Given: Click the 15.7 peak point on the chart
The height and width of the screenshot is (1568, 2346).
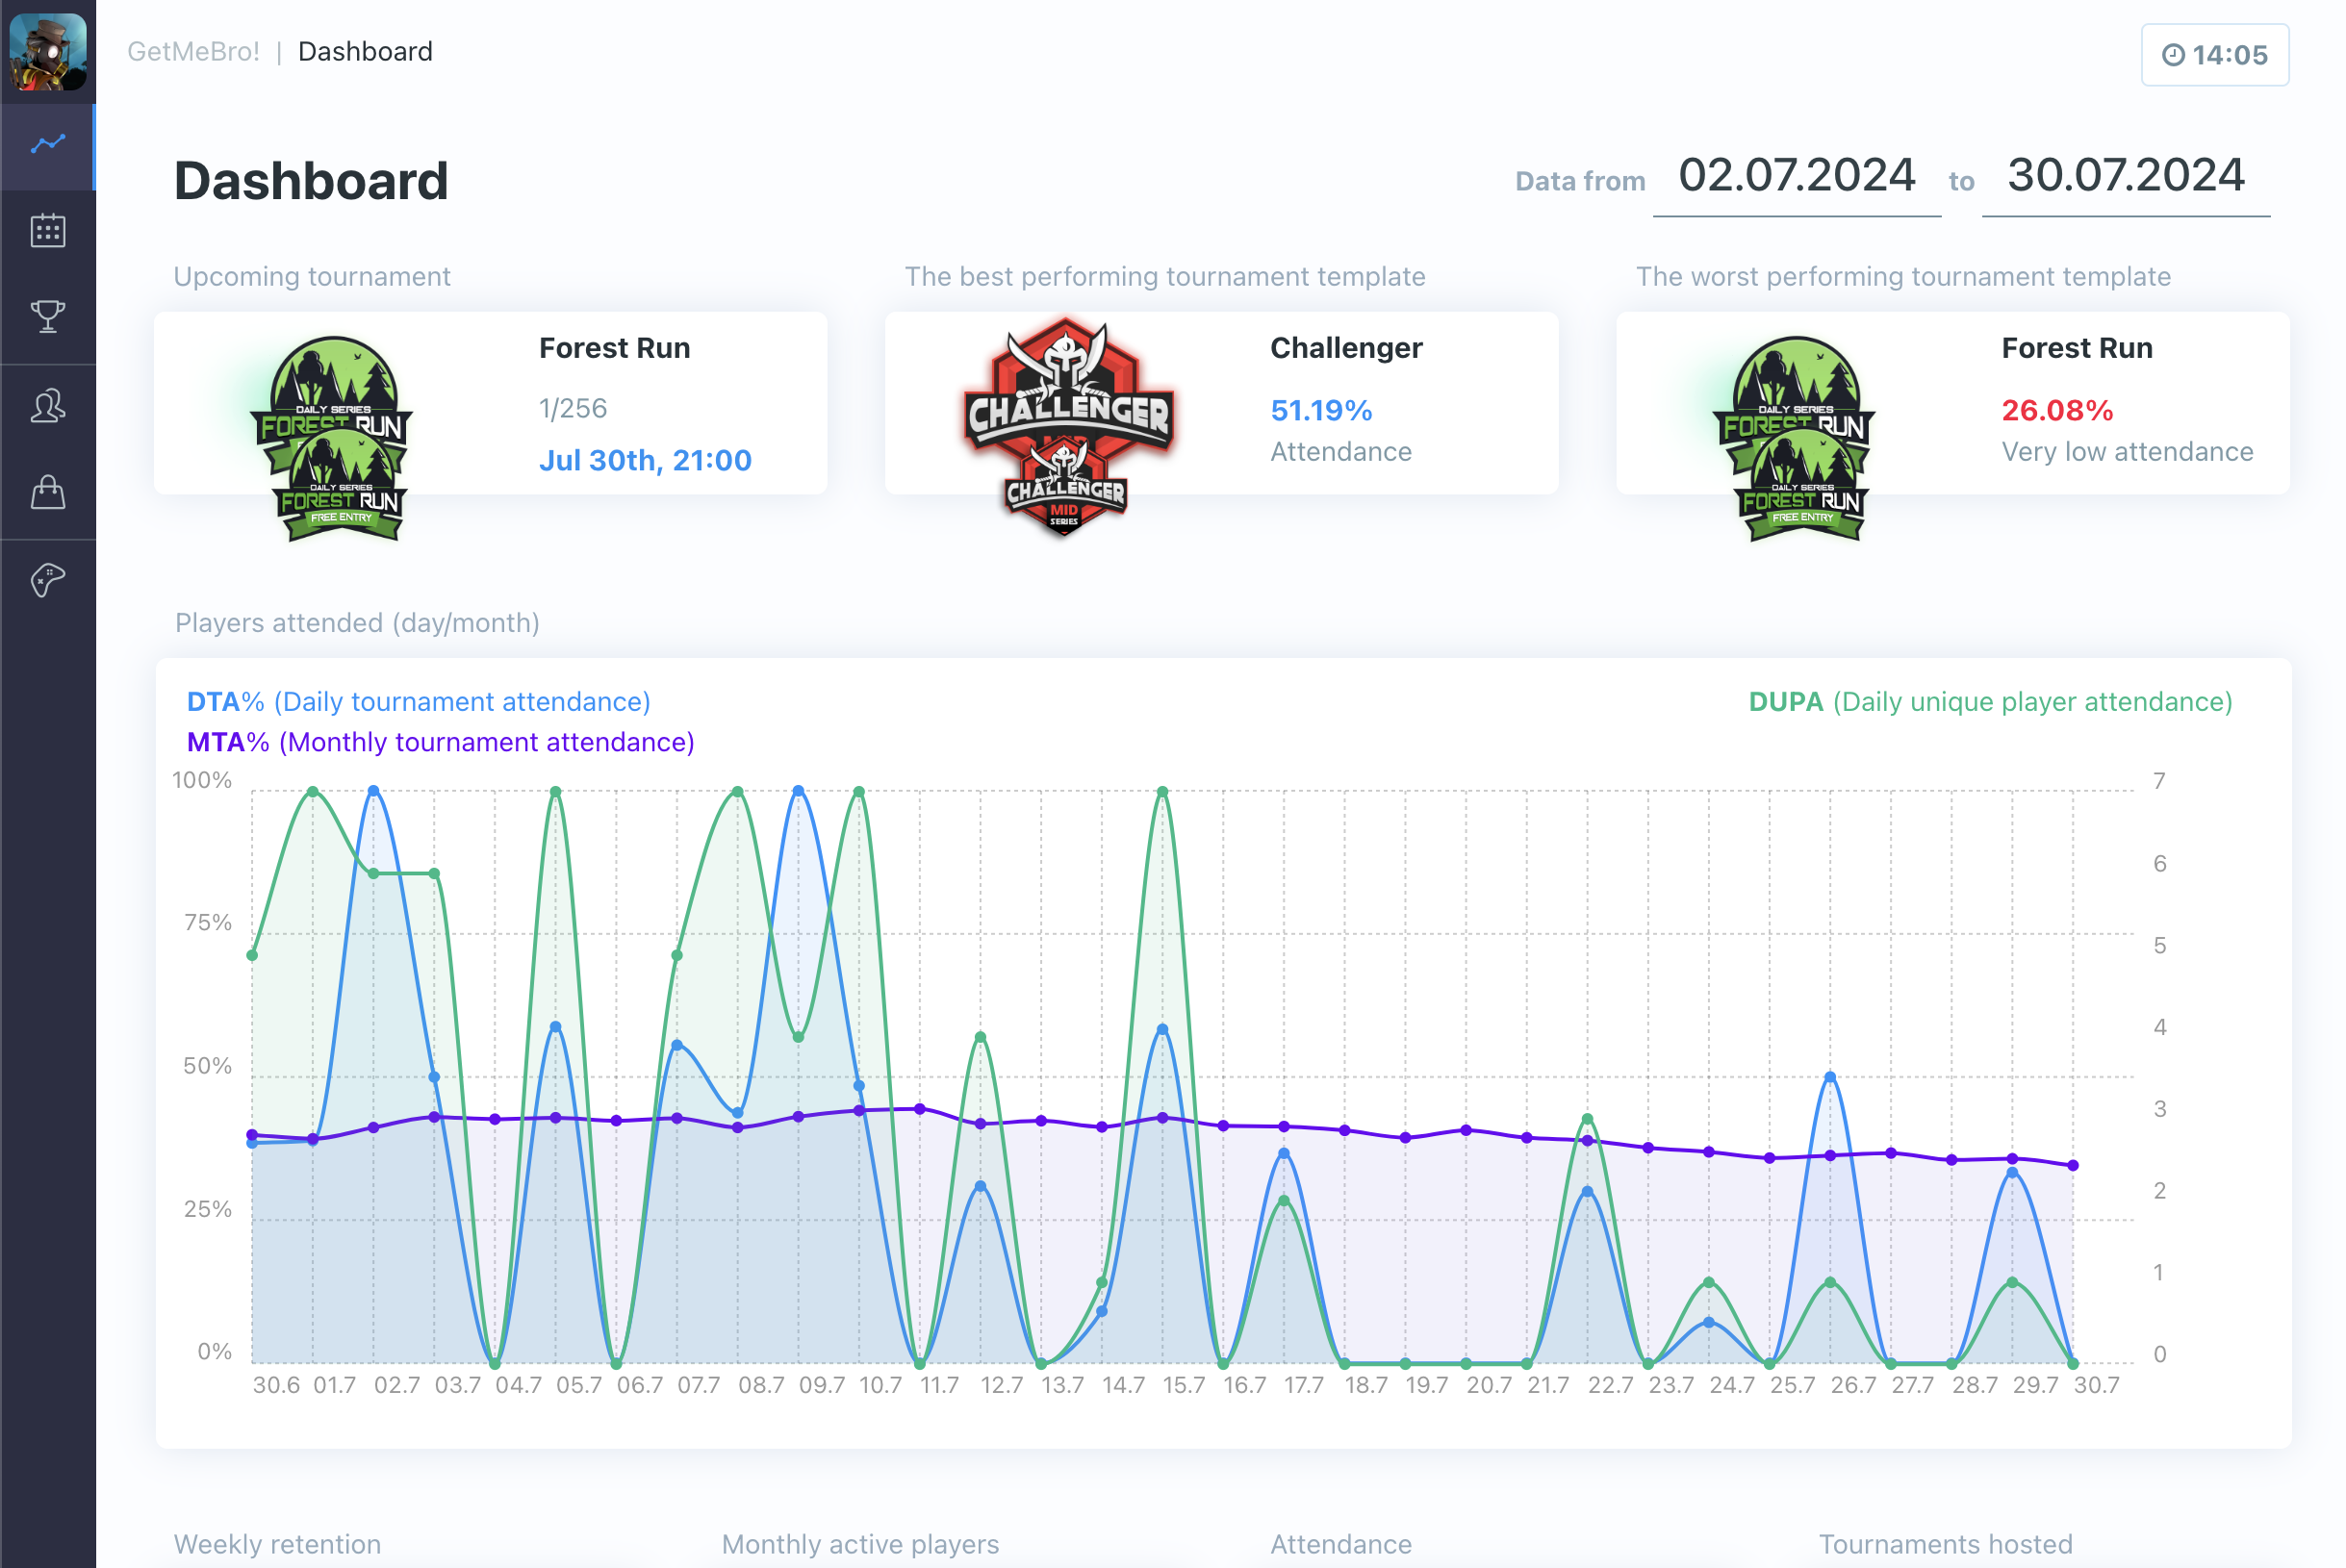Looking at the screenshot, I should 1162,789.
